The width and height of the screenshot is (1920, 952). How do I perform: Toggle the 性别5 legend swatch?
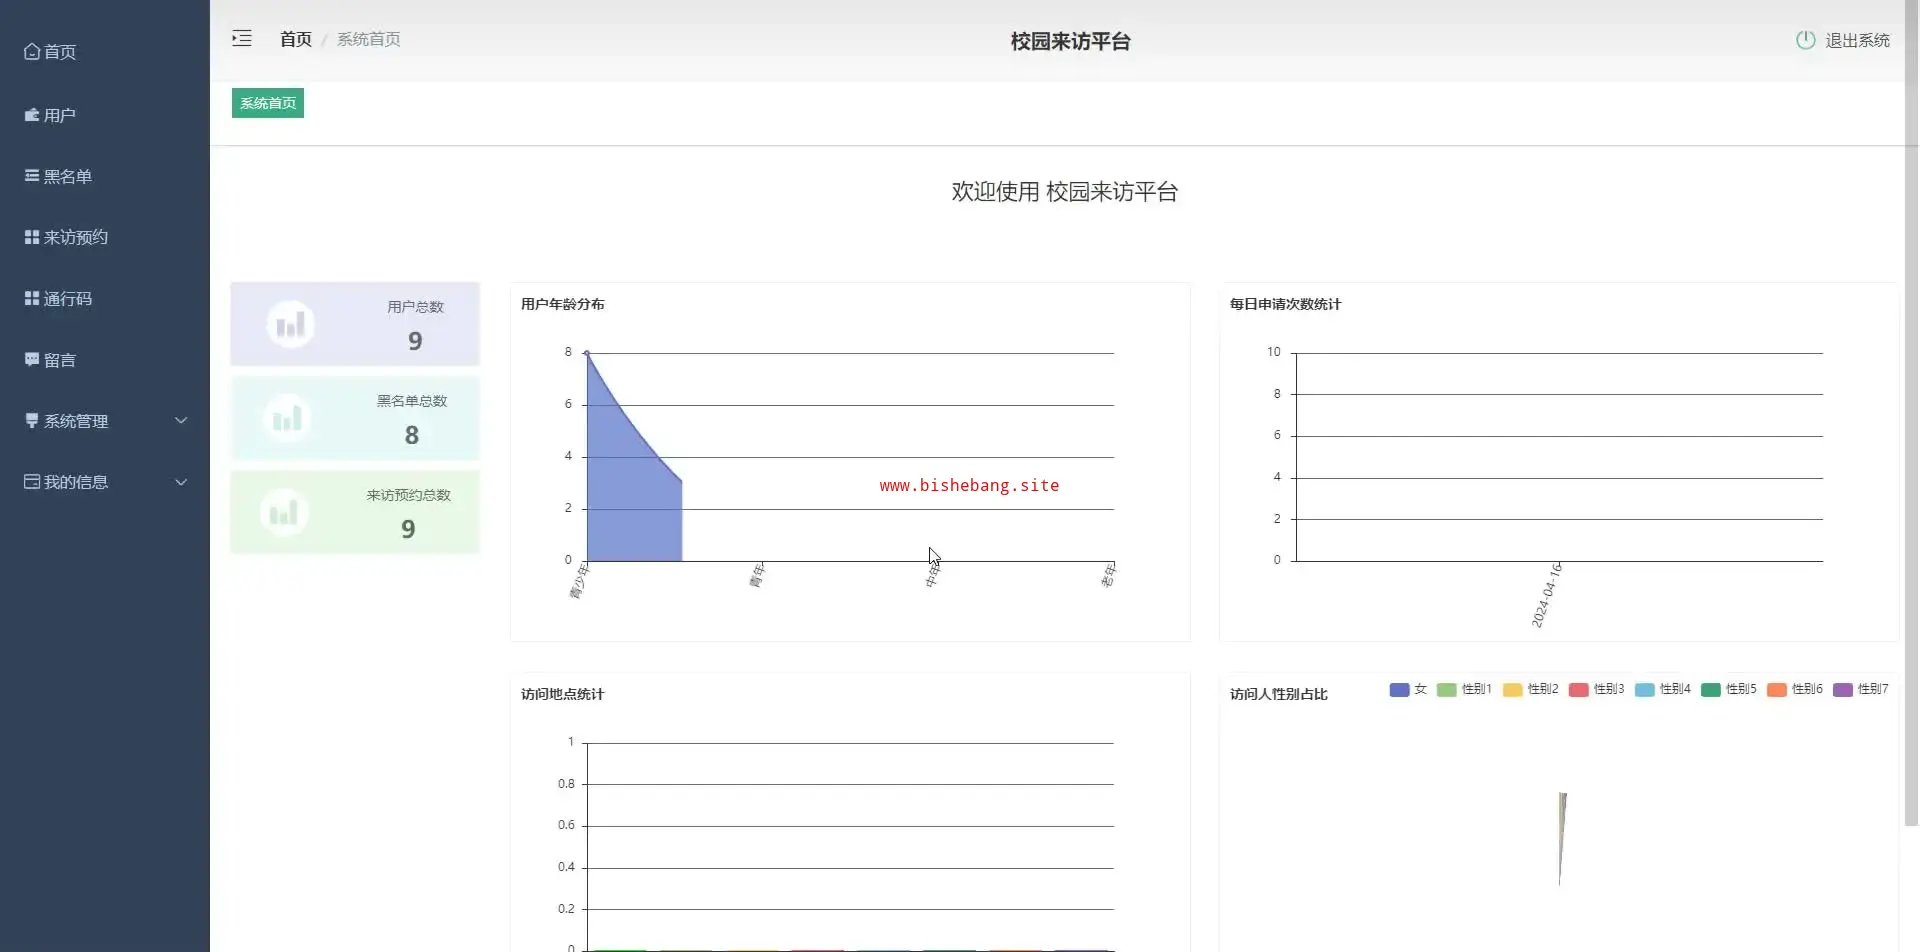[x=1711, y=689]
